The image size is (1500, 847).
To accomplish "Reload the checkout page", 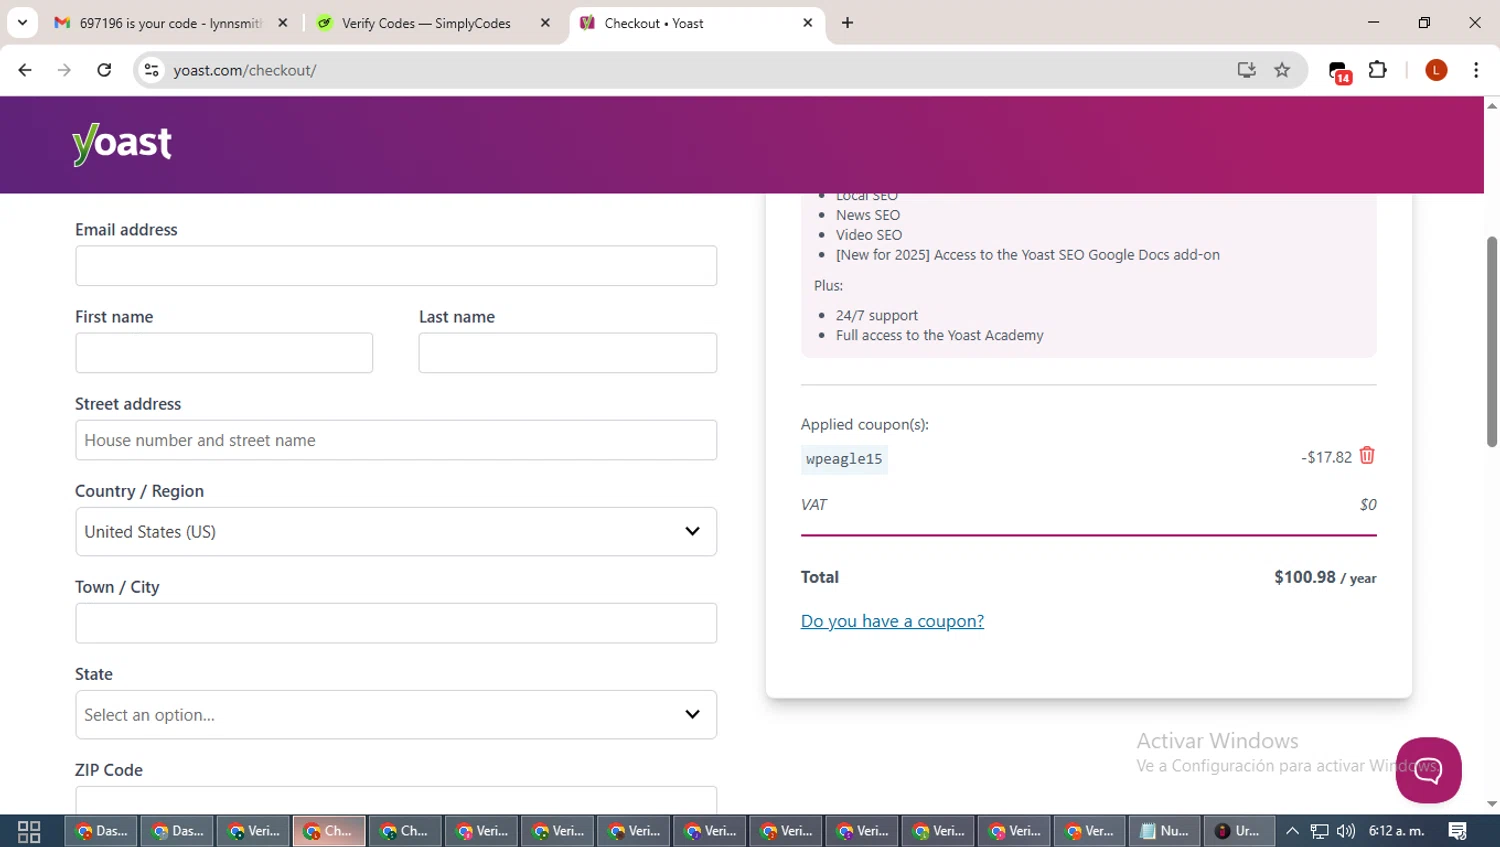I will [104, 70].
